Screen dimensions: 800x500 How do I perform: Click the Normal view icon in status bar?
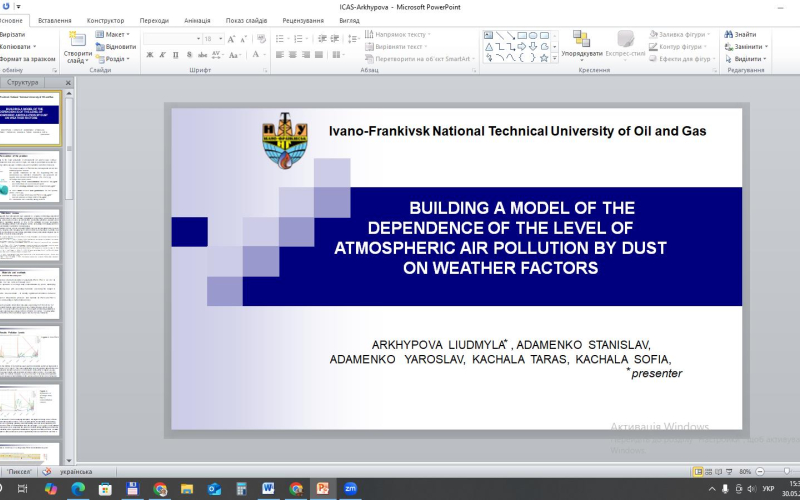click(697, 471)
